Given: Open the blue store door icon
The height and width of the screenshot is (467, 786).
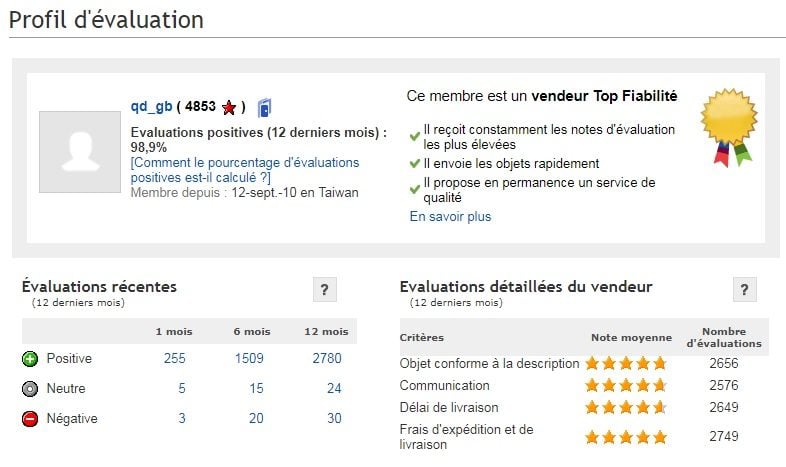Looking at the screenshot, I should pyautogui.click(x=264, y=108).
